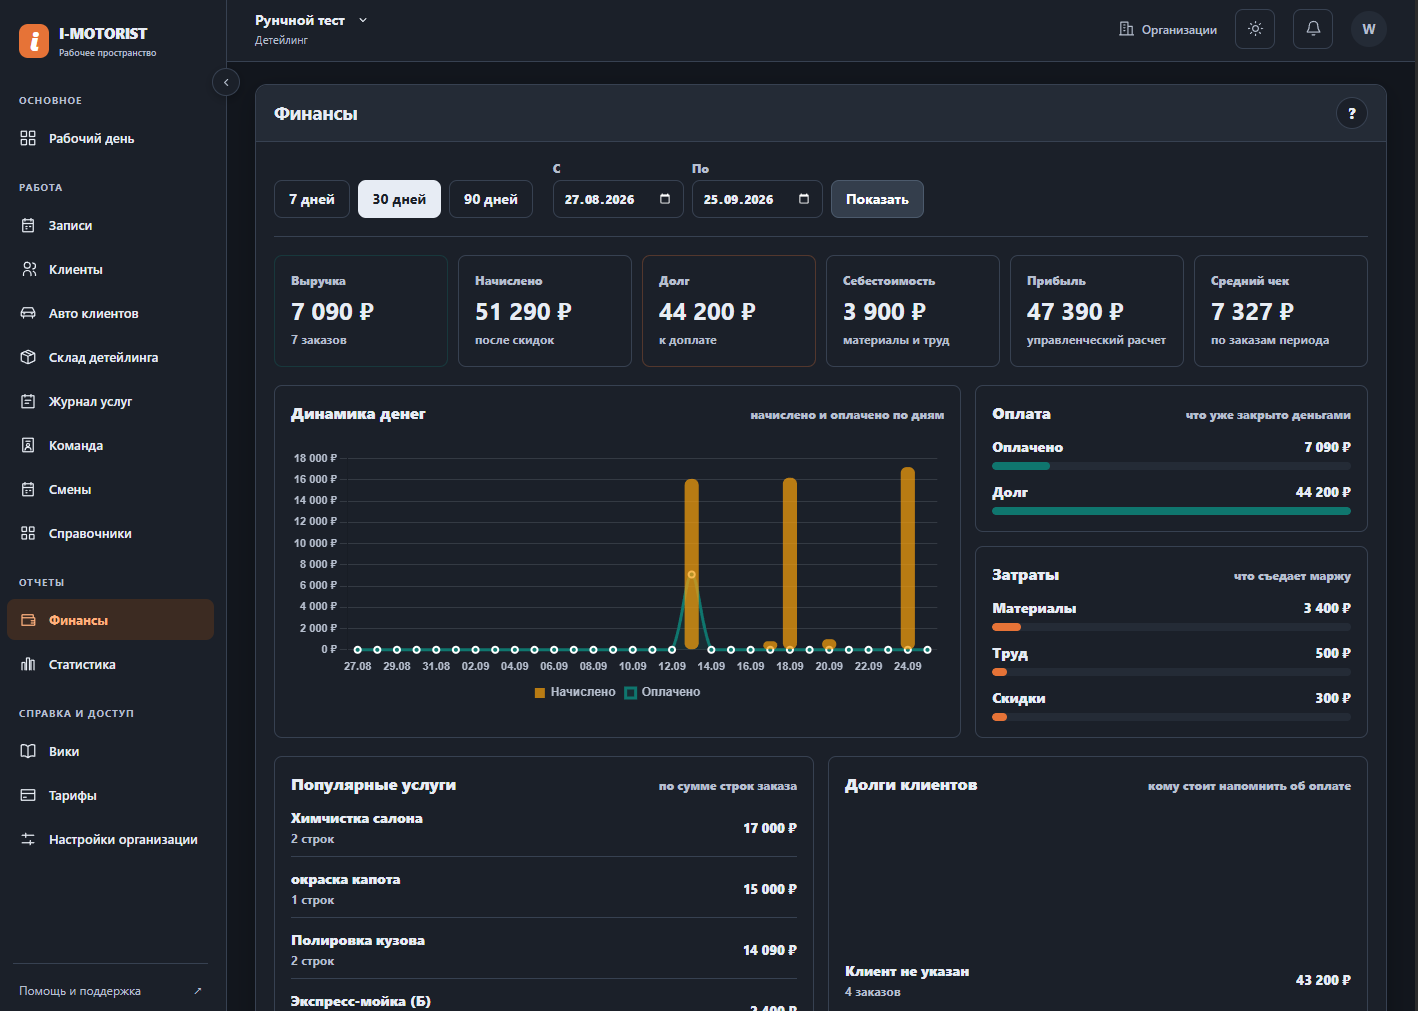Screen dimensions: 1418x1011
Task: Select the 30 дней period
Action: point(399,199)
